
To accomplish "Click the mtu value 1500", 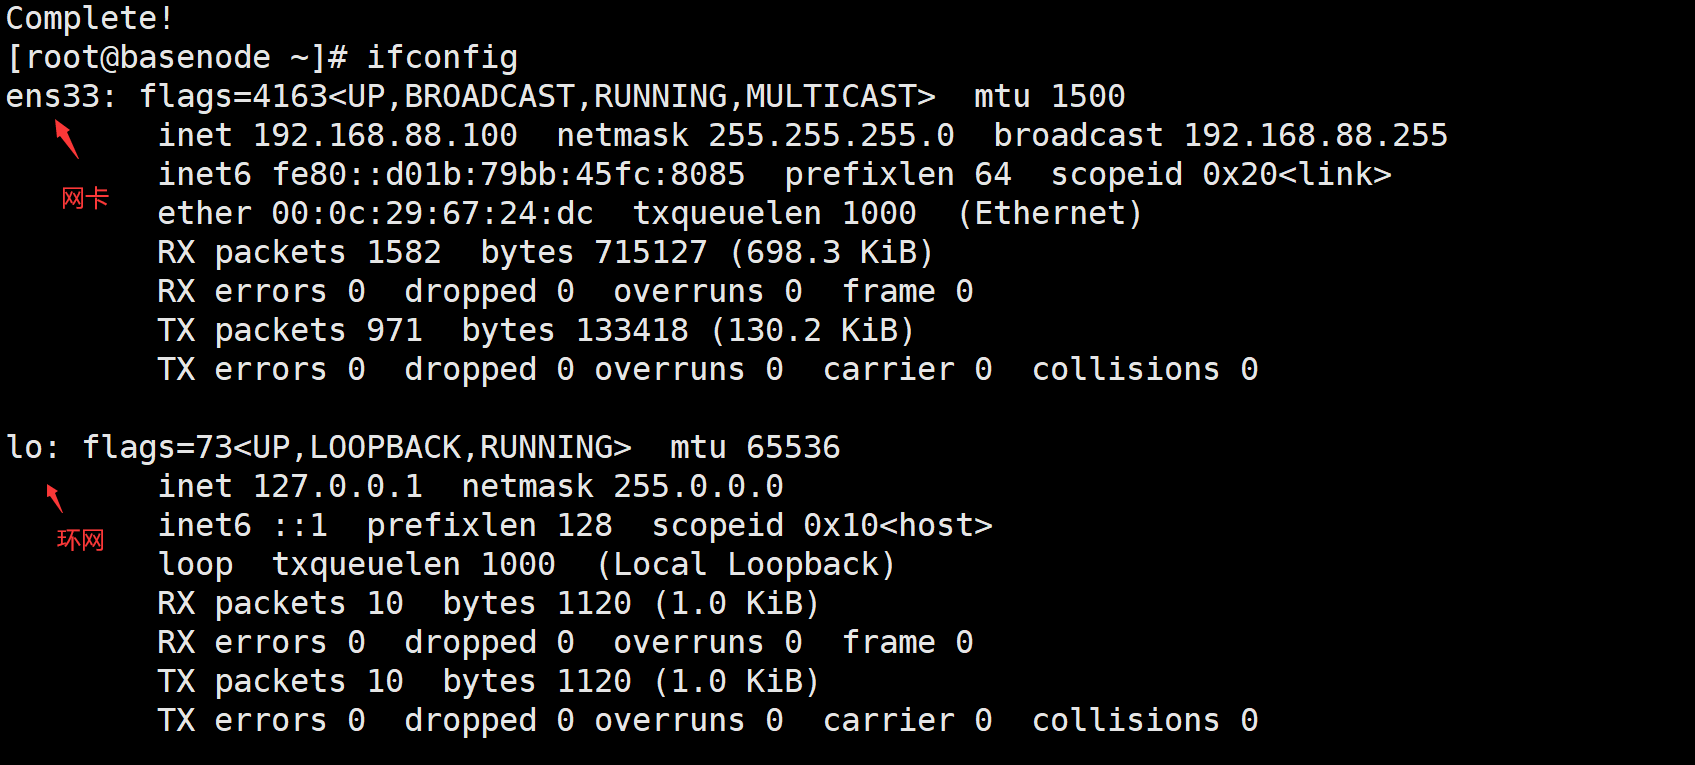I will (1088, 97).
